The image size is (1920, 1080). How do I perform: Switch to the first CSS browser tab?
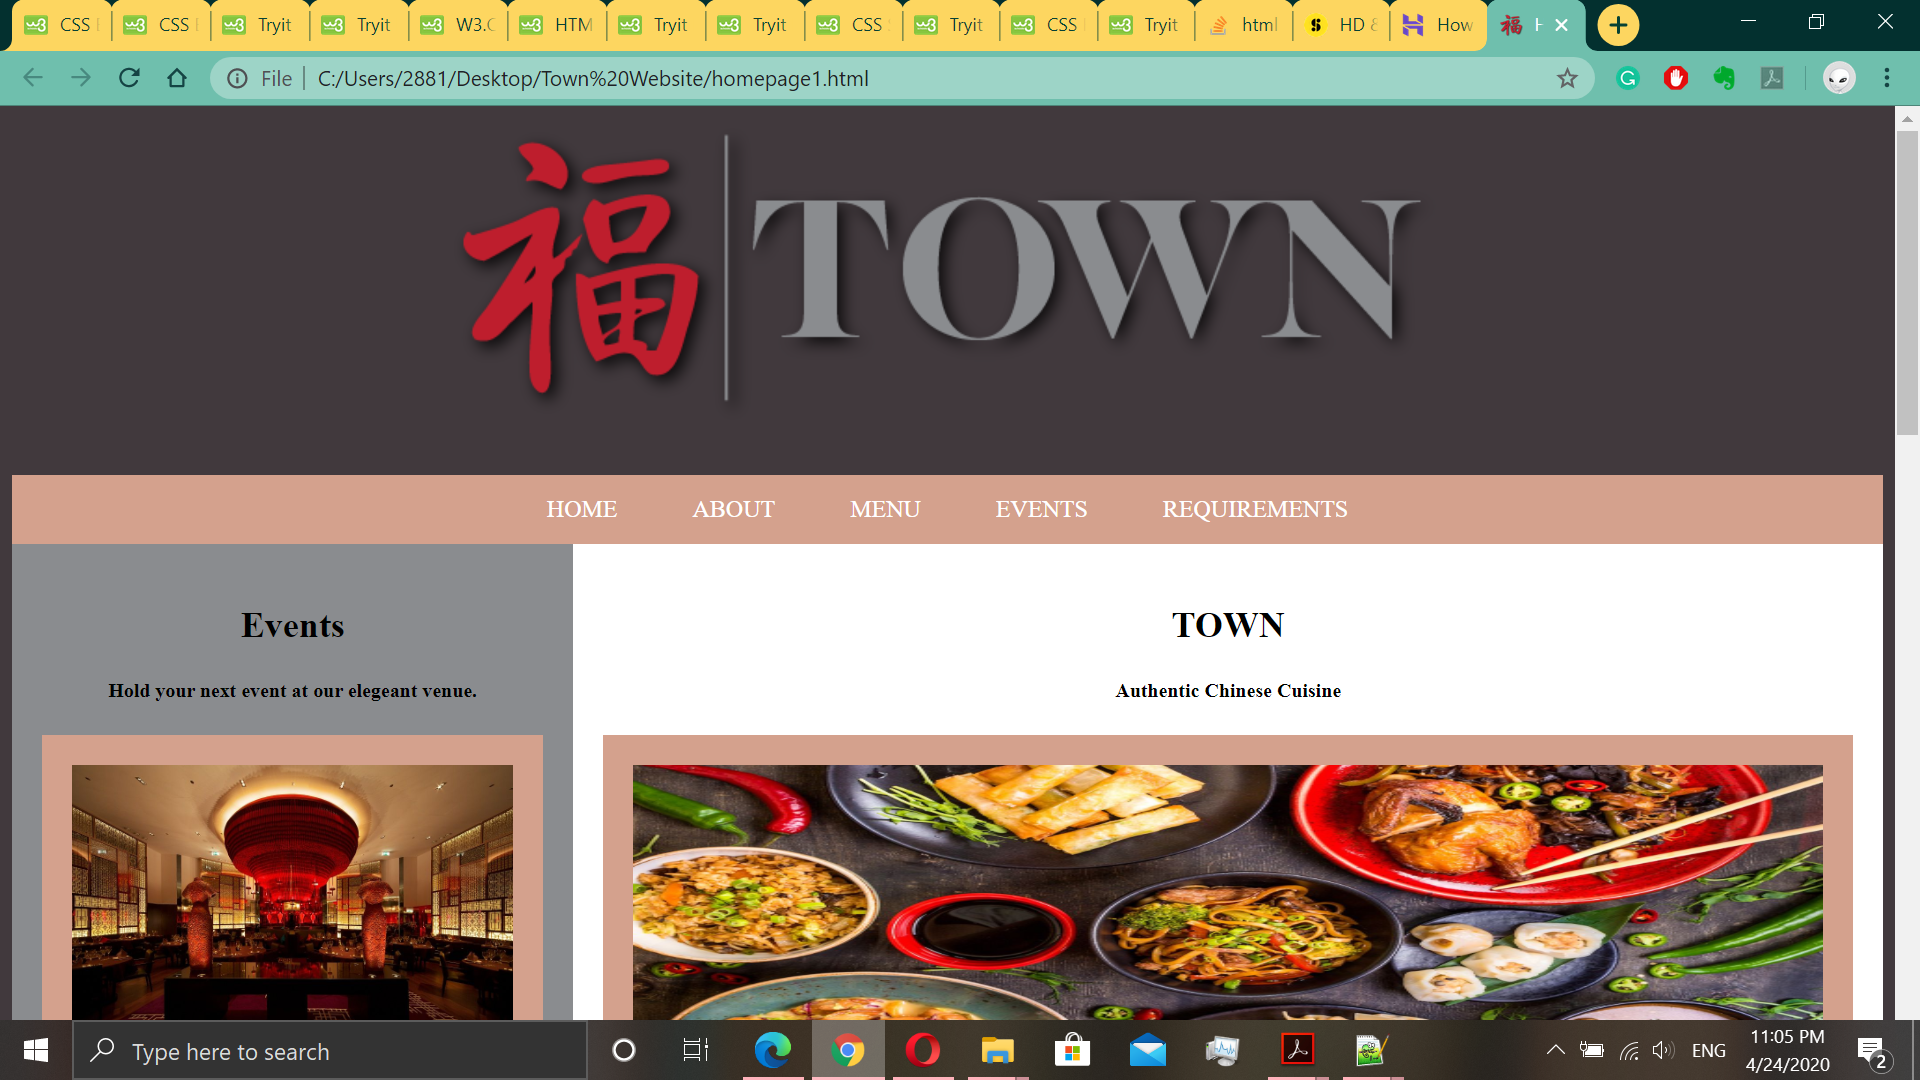pyautogui.click(x=62, y=25)
